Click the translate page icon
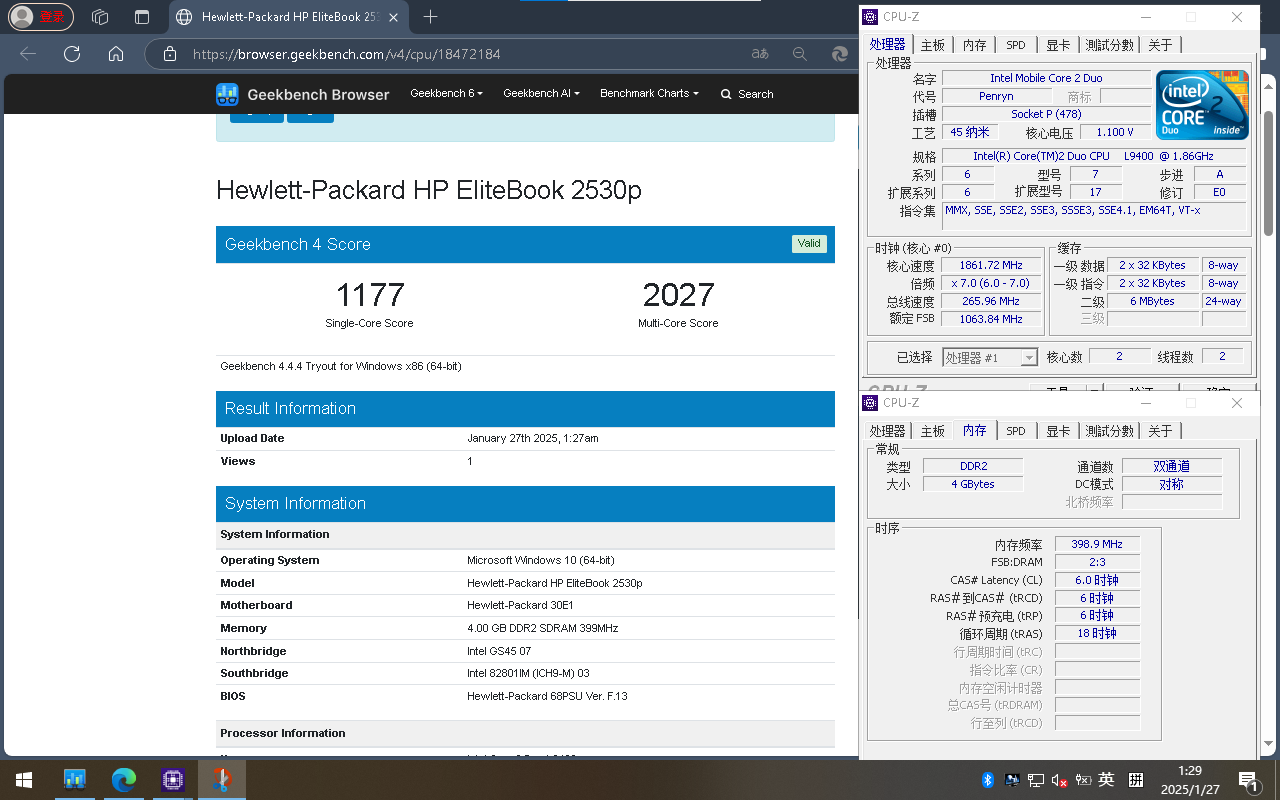Viewport: 1280px width, 800px height. tap(761, 54)
